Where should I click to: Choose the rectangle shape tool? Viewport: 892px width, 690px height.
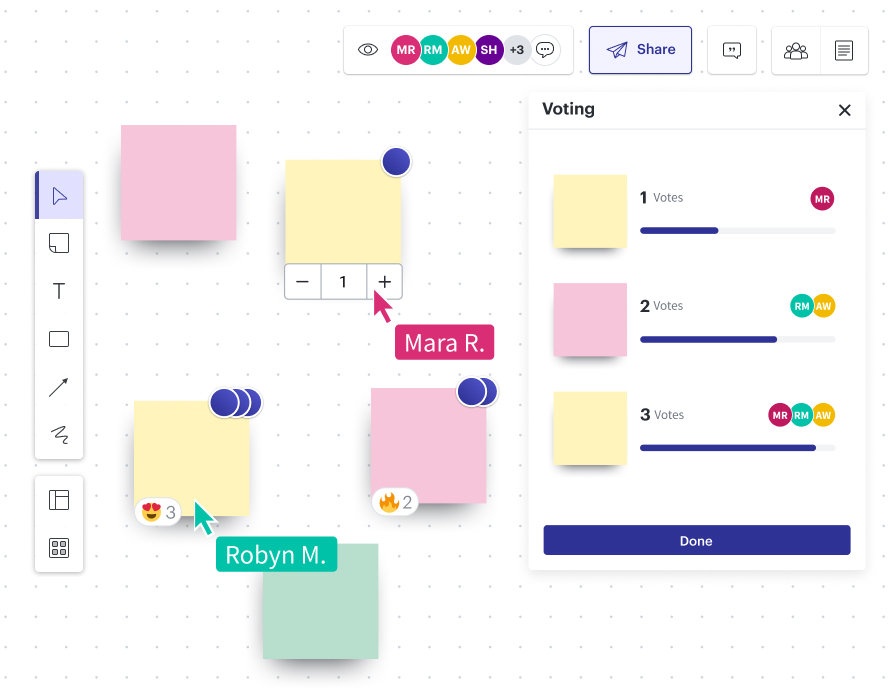pyautogui.click(x=58, y=339)
